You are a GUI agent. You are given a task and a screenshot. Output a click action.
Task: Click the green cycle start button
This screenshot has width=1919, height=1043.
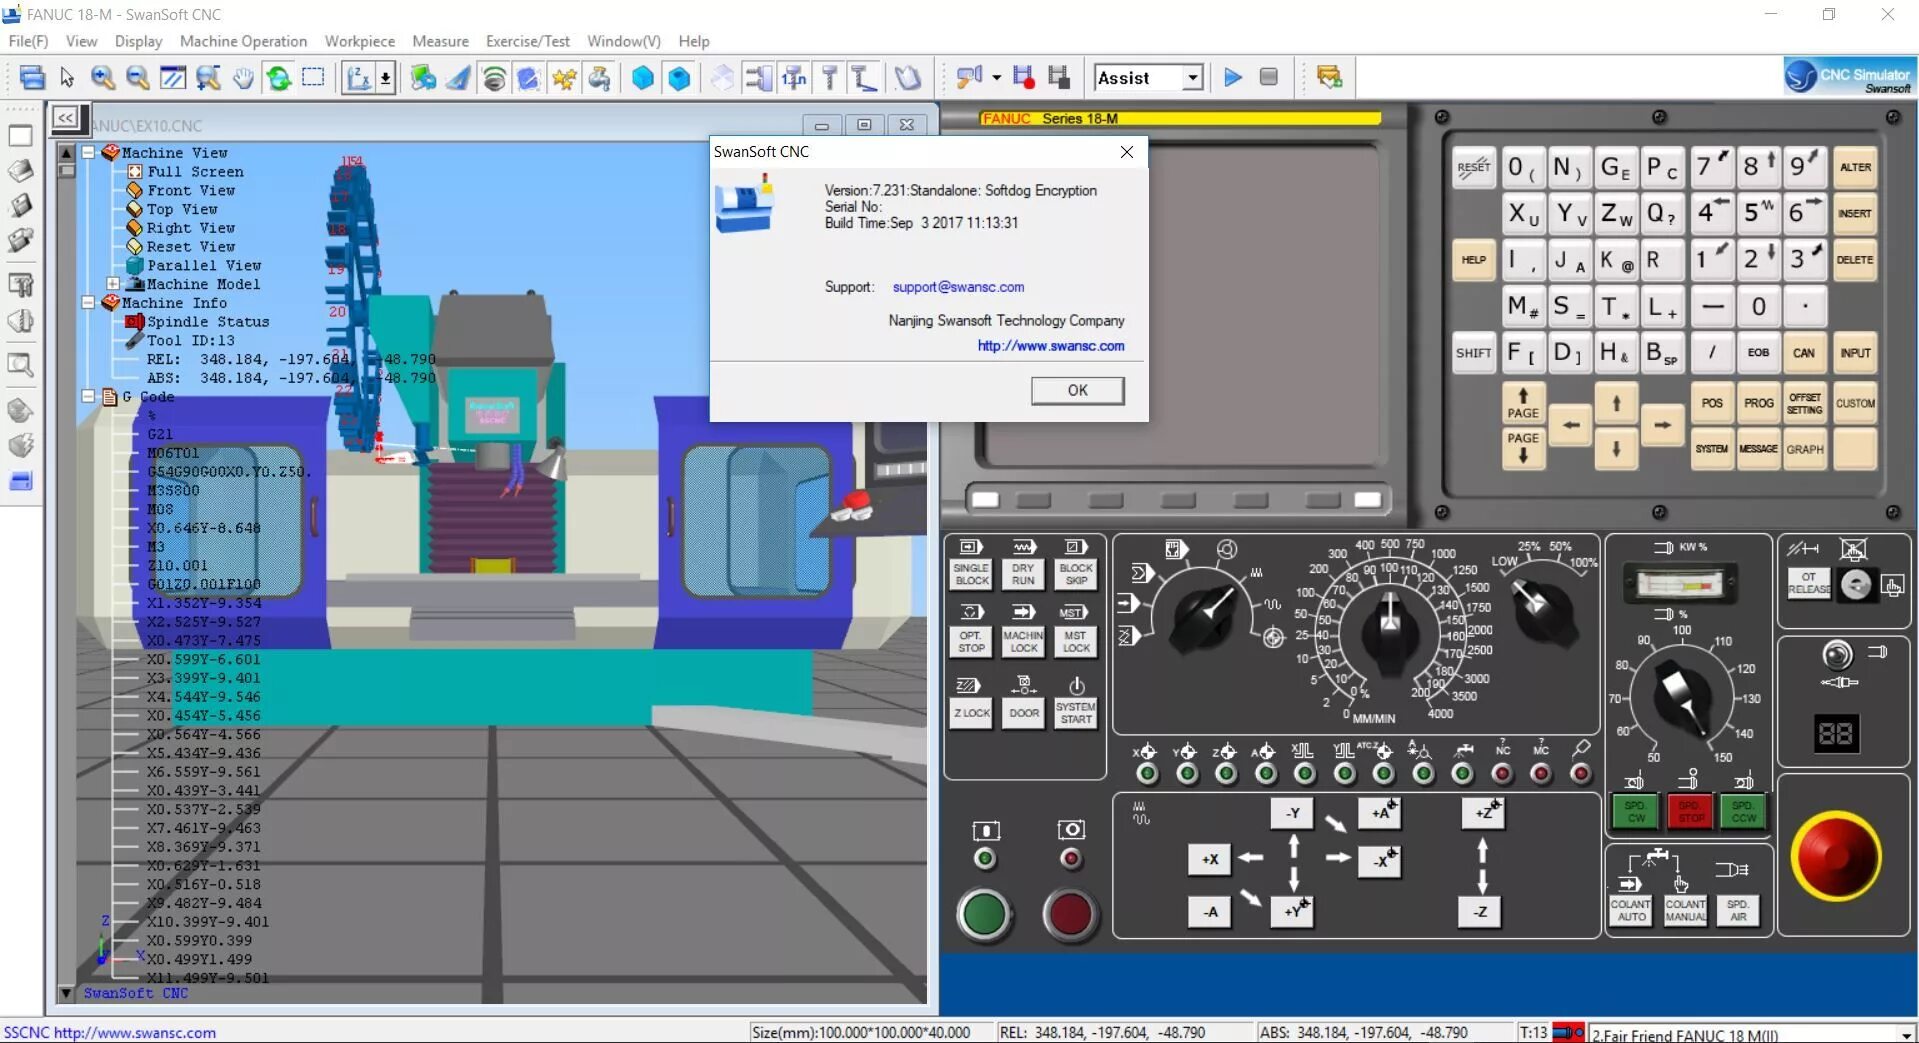(x=984, y=914)
